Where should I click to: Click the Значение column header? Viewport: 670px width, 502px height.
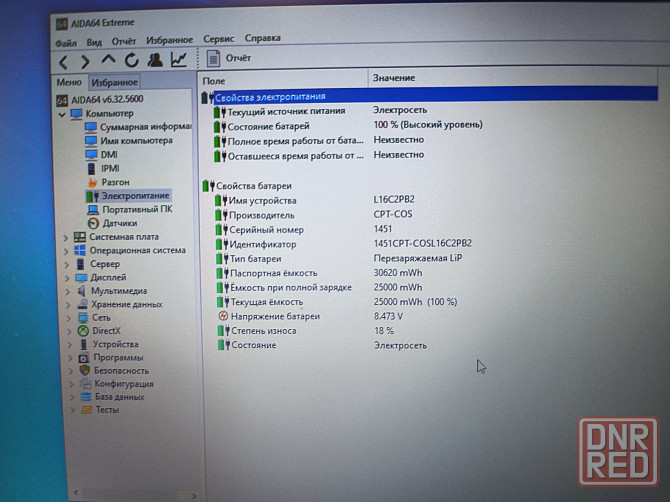pyautogui.click(x=513, y=78)
